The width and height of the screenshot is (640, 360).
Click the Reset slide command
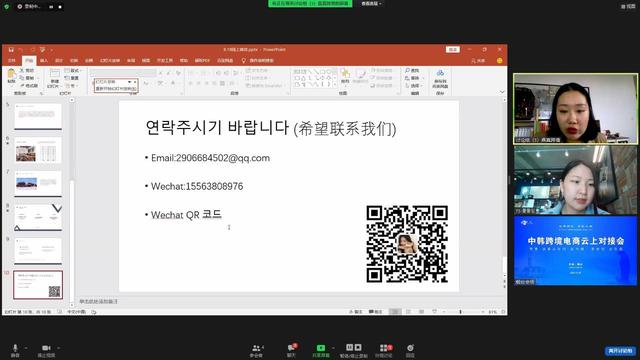(x=72, y=78)
